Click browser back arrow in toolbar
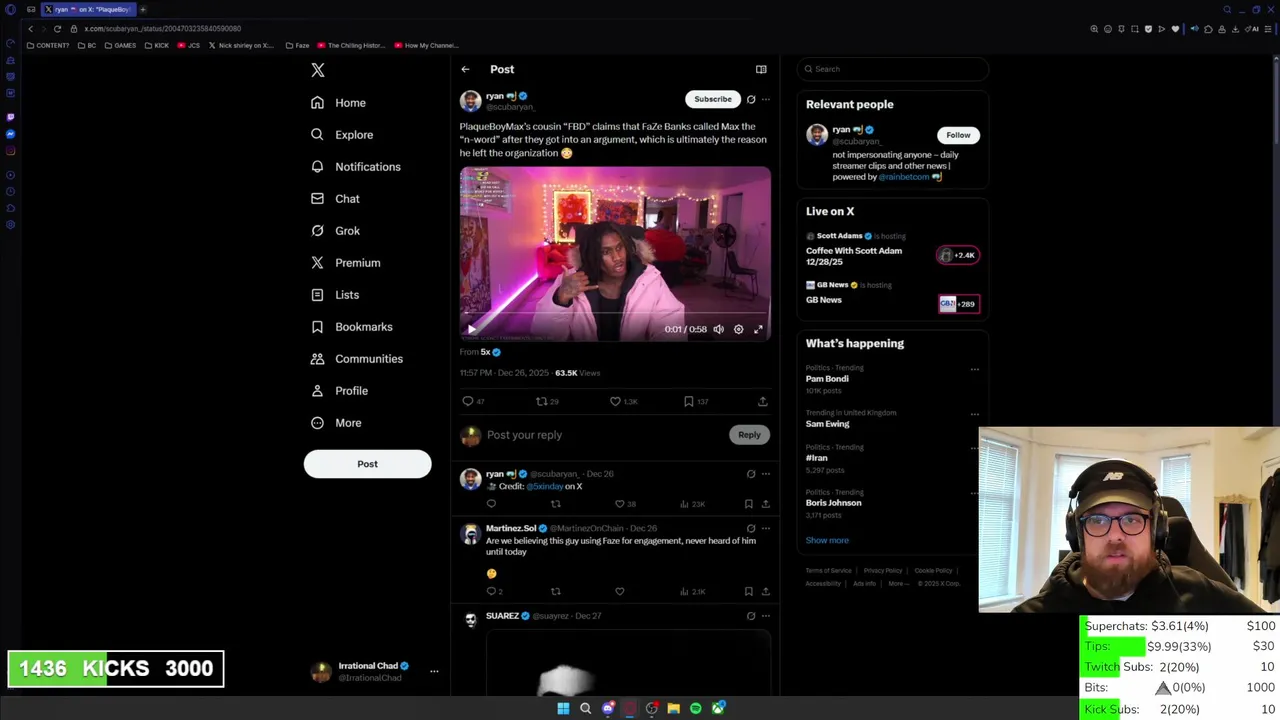 pos(30,29)
